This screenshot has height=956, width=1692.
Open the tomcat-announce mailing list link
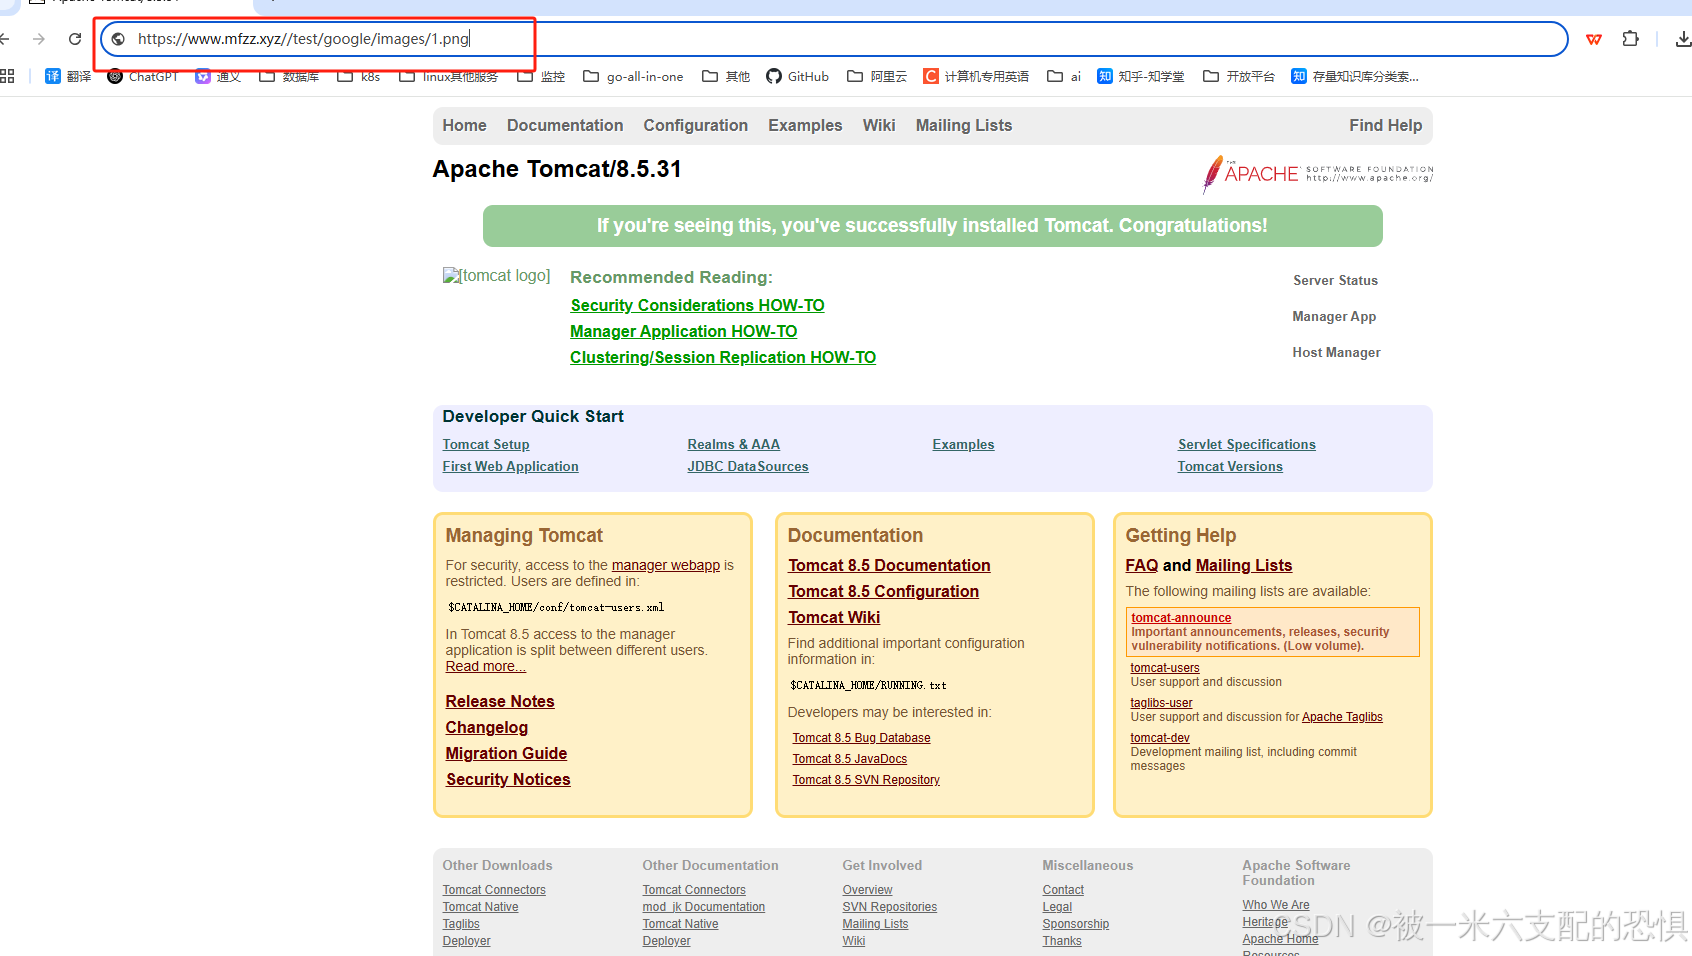[x=1181, y=618]
